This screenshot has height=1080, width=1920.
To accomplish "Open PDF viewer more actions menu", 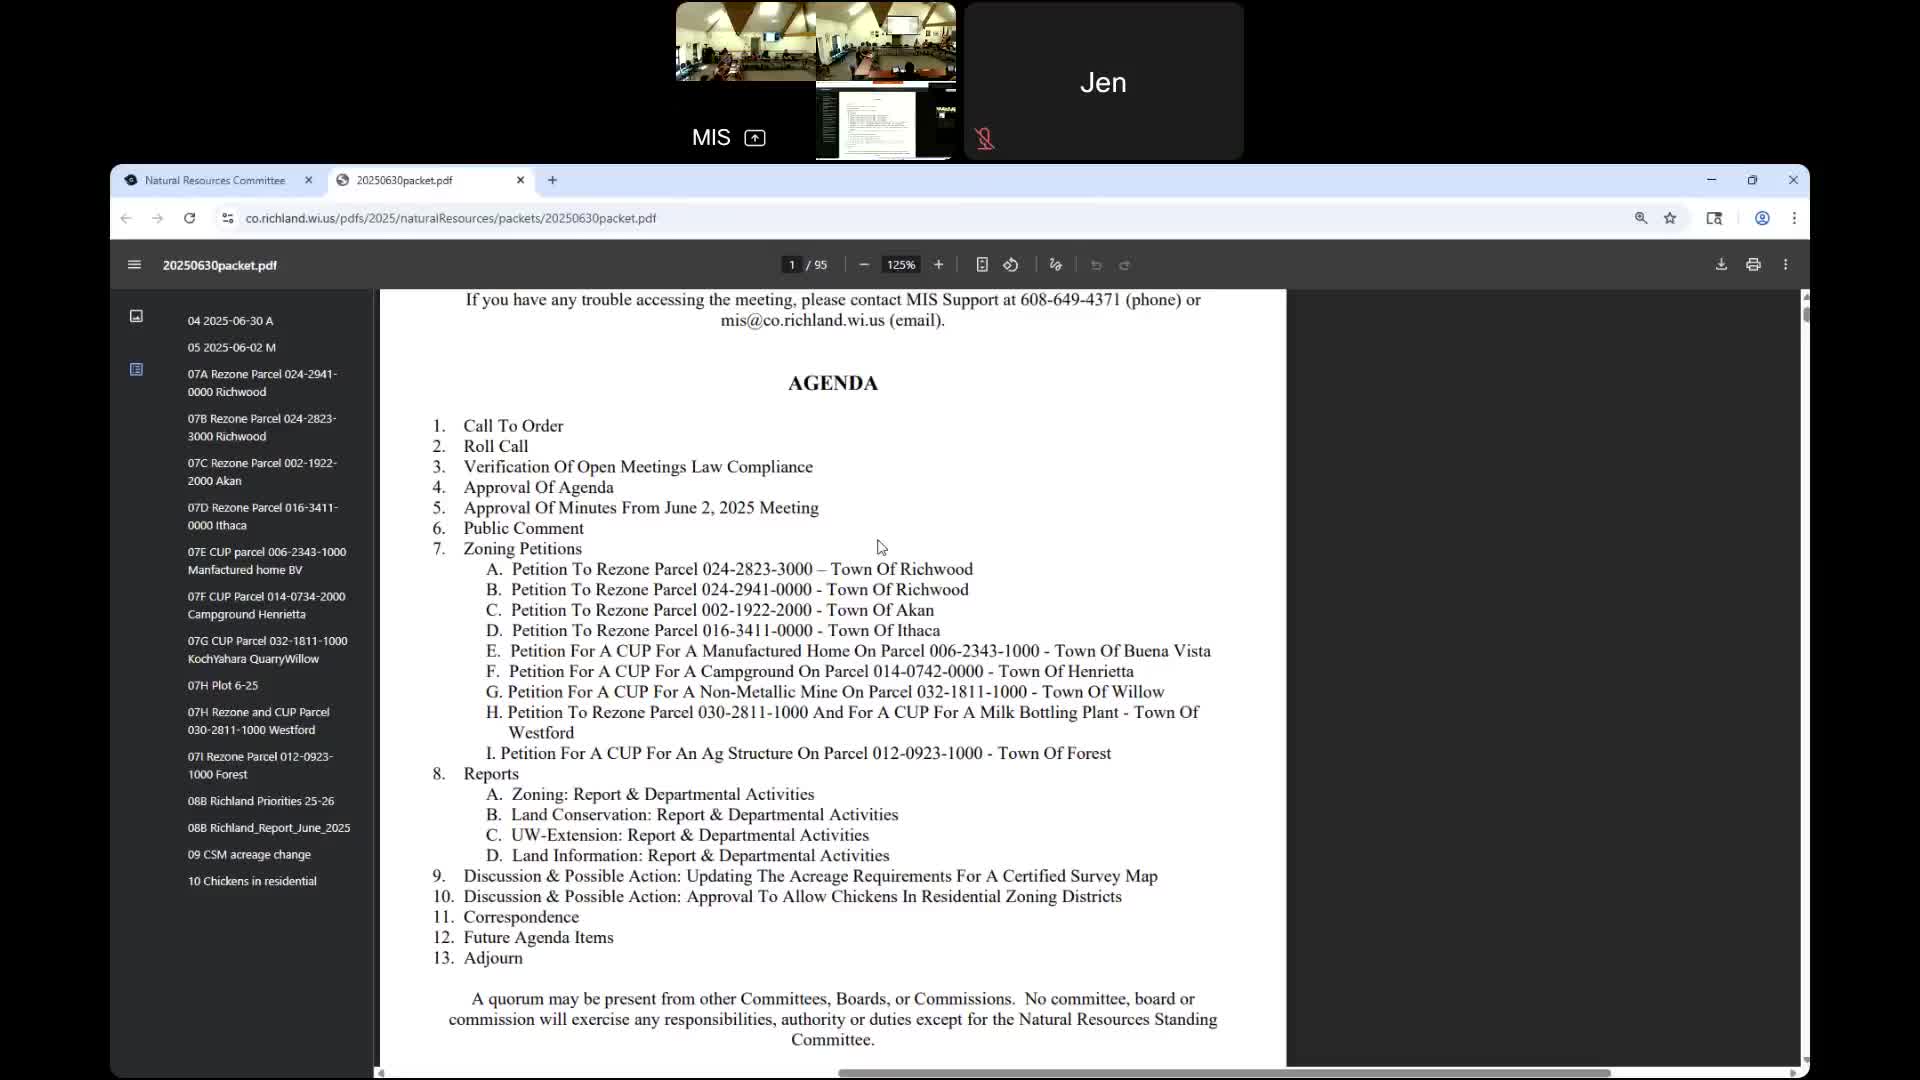I will [x=1785, y=265].
